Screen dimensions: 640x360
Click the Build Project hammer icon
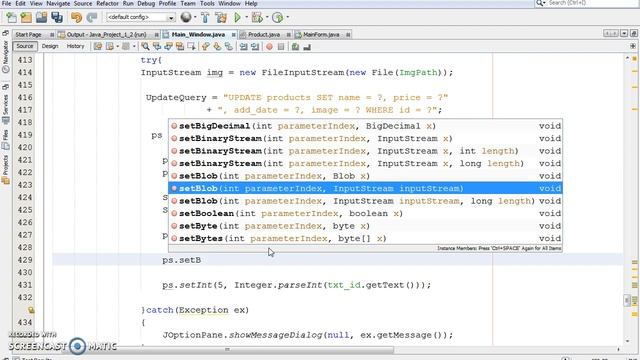click(x=205, y=17)
